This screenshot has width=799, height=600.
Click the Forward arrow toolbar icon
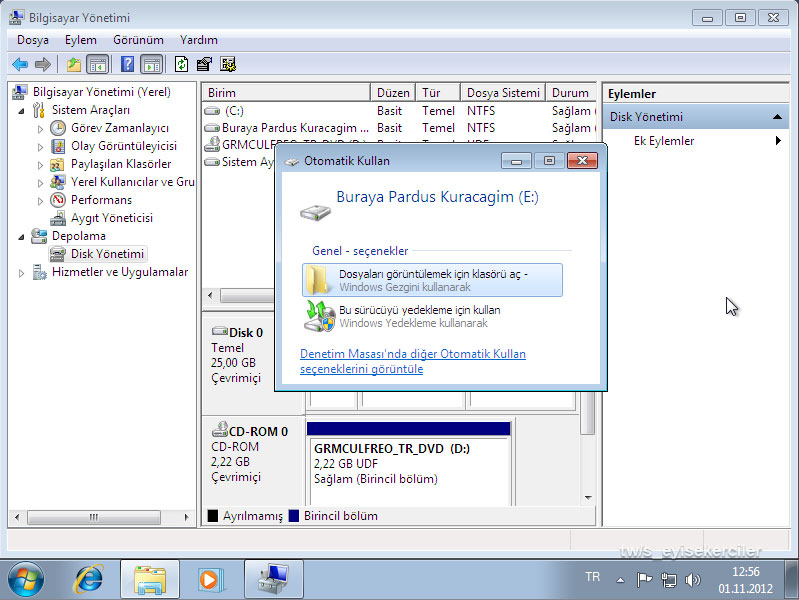[43, 64]
